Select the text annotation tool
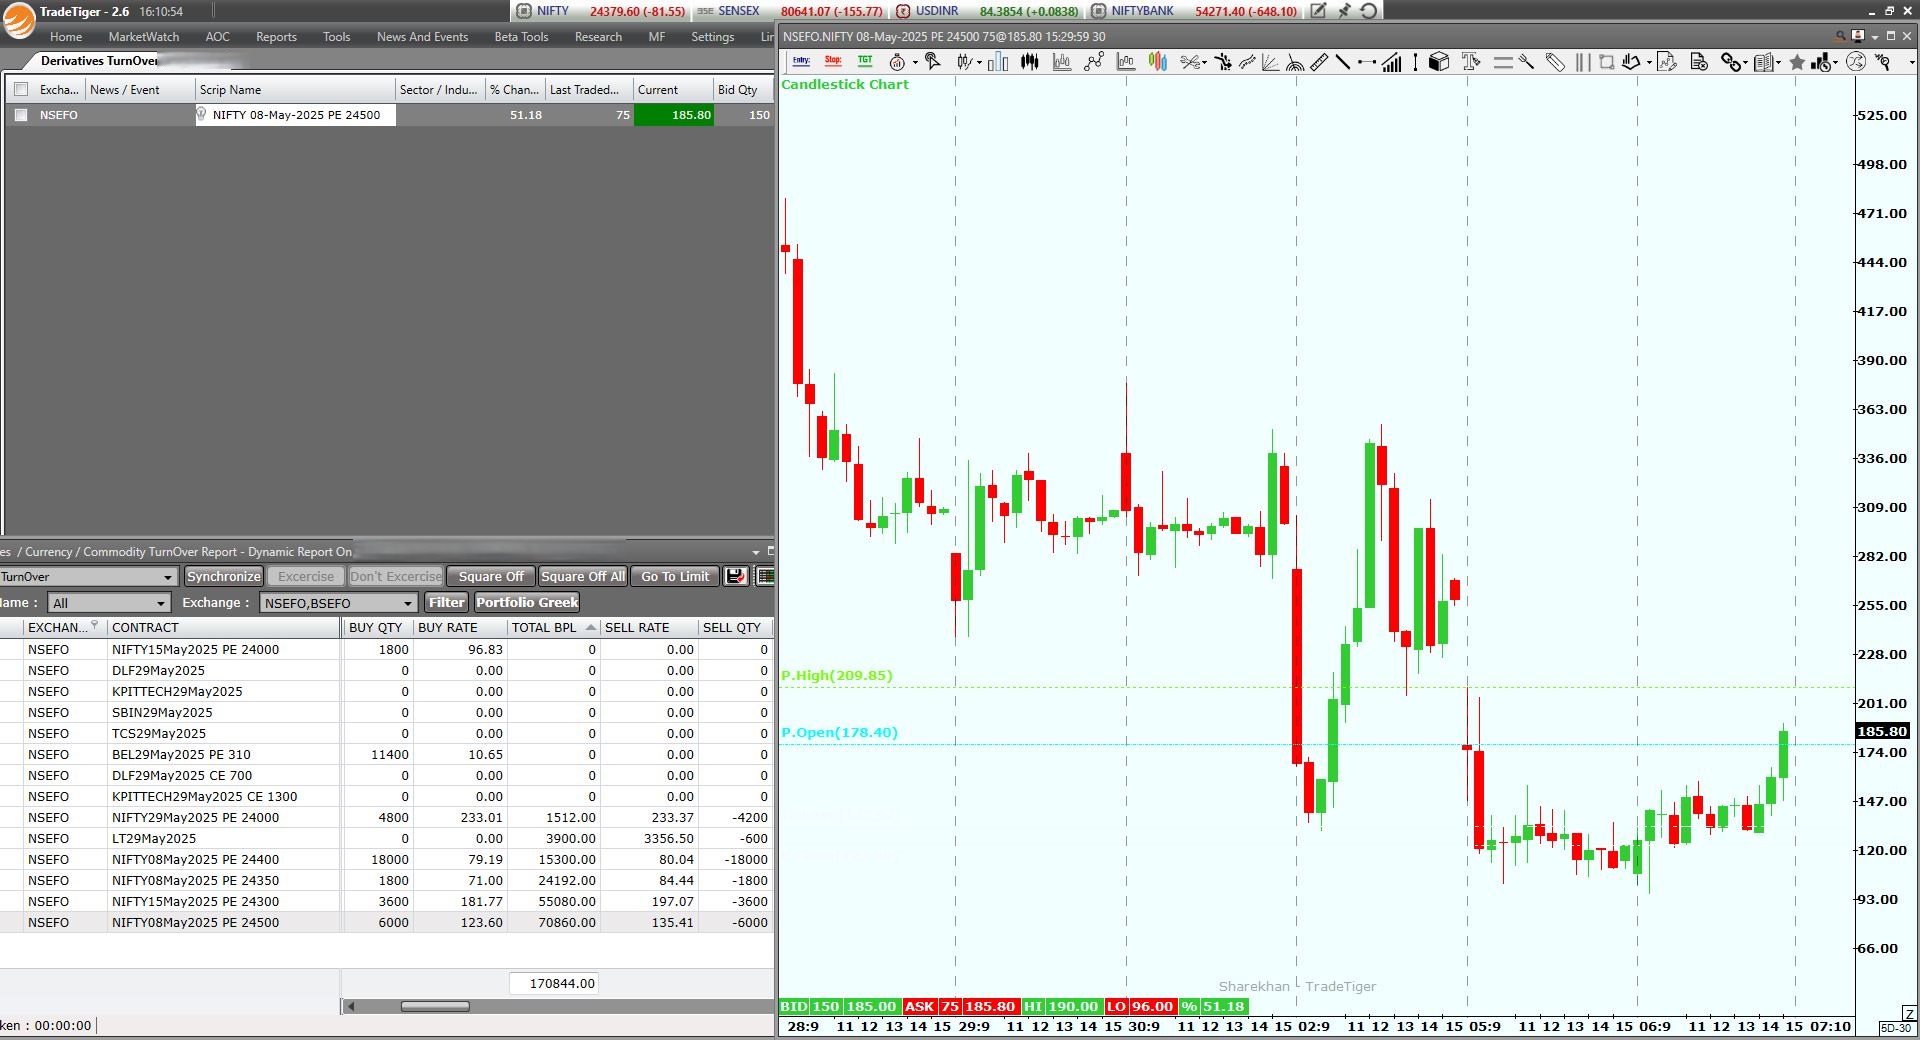Screen dimensions: 1920x1040 click(1471, 62)
